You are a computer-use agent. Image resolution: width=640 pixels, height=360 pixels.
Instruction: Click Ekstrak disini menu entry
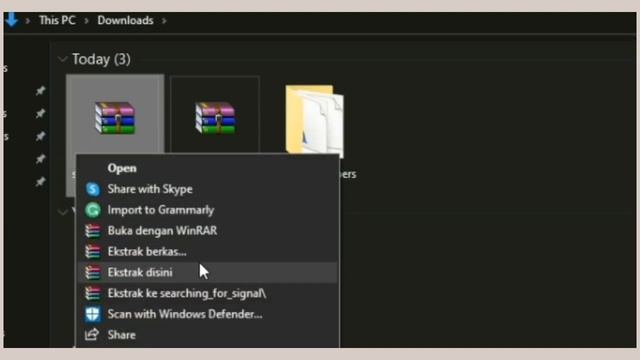(x=207, y=272)
